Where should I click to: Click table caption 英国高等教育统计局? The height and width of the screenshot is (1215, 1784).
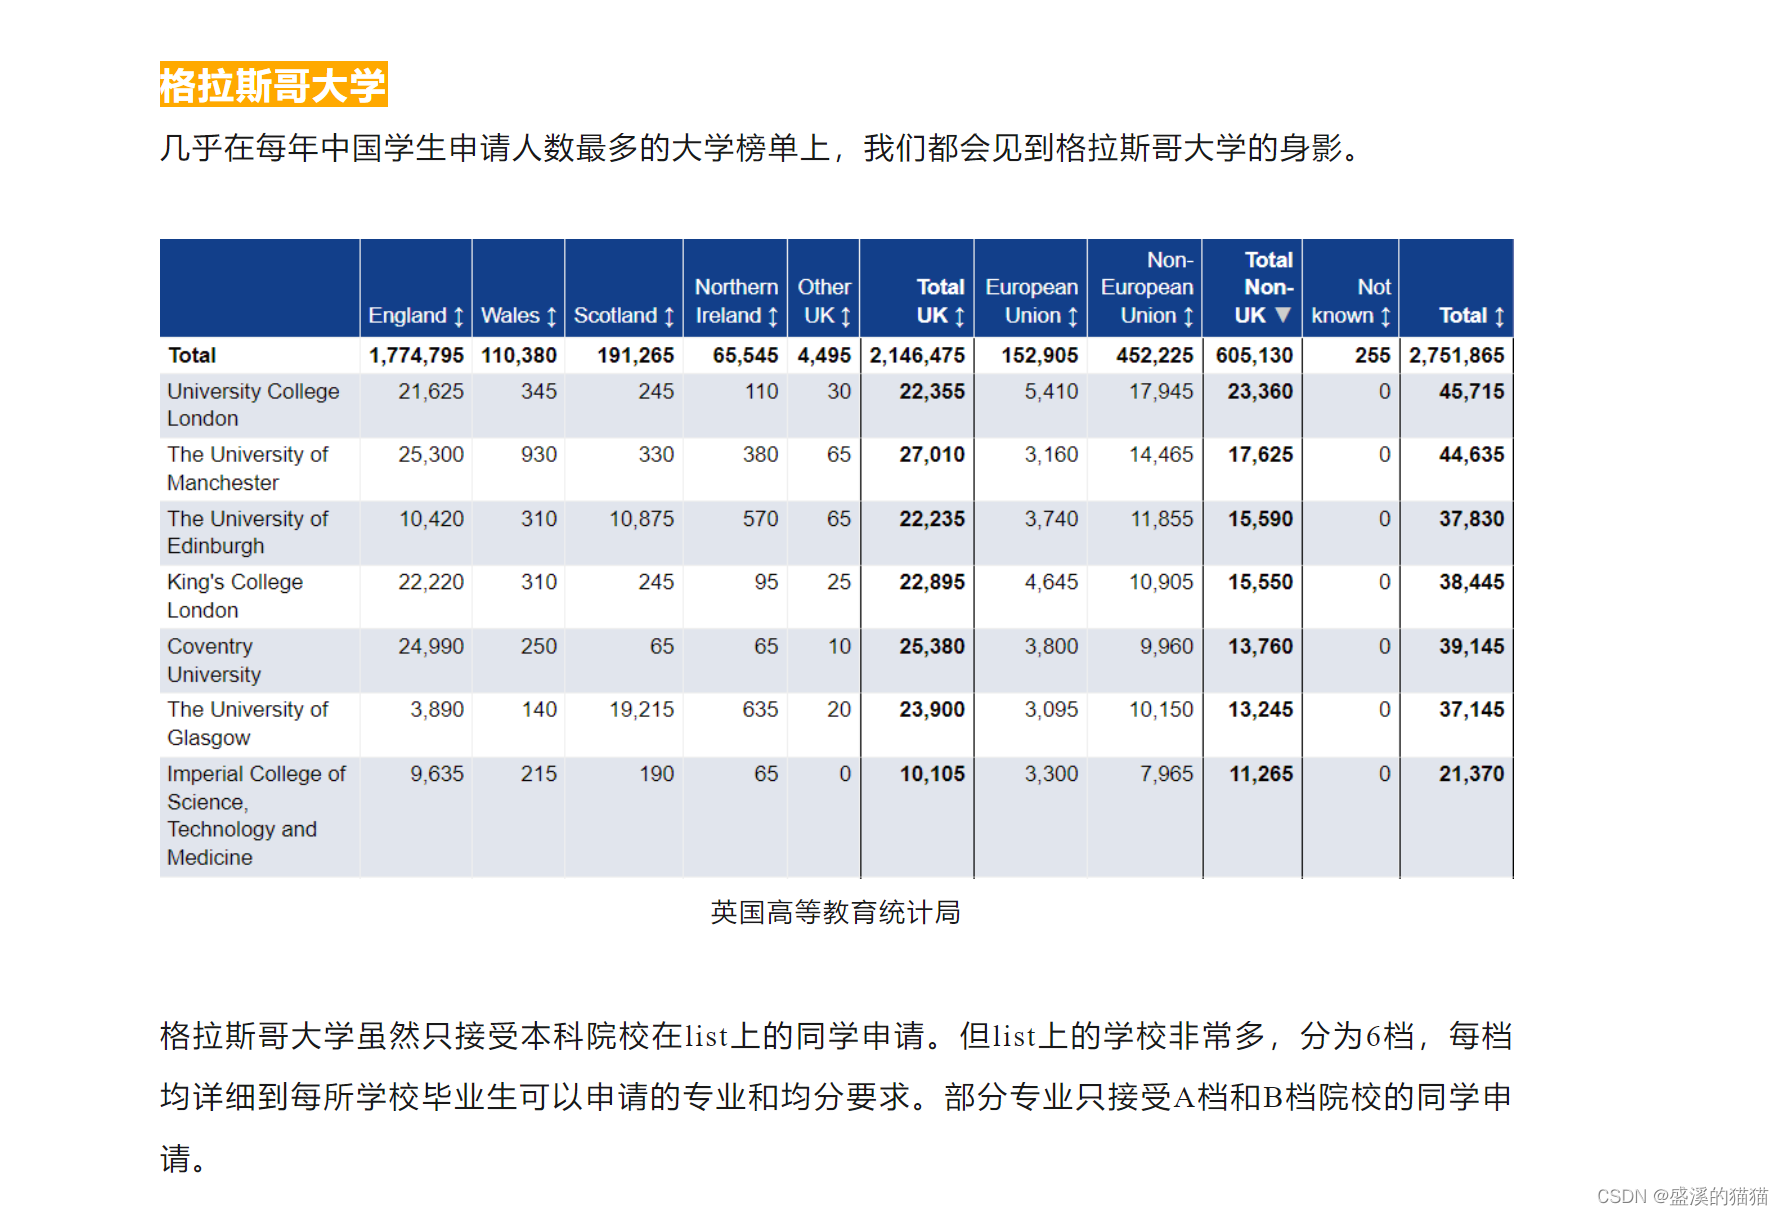click(836, 912)
